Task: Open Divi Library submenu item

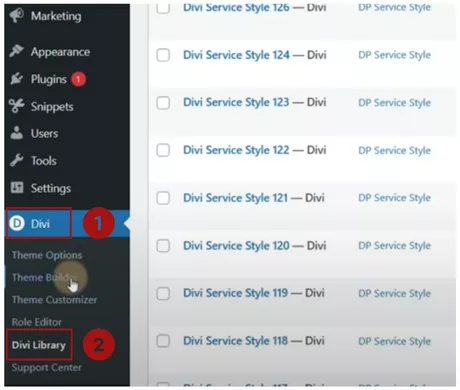Action: tap(39, 345)
